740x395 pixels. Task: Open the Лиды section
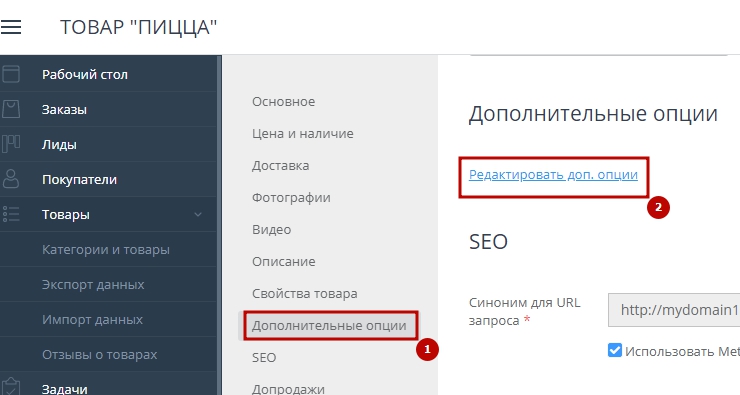pyautogui.click(x=59, y=144)
